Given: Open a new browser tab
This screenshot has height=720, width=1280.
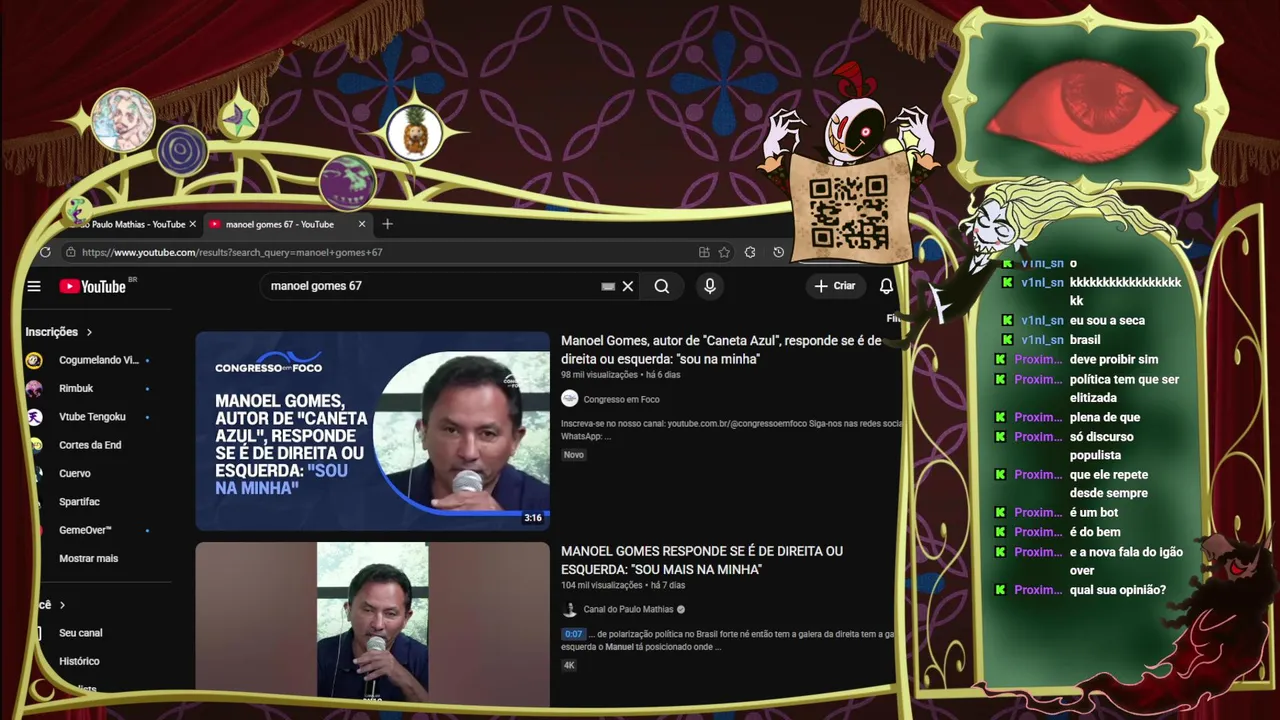Looking at the screenshot, I should 387,224.
